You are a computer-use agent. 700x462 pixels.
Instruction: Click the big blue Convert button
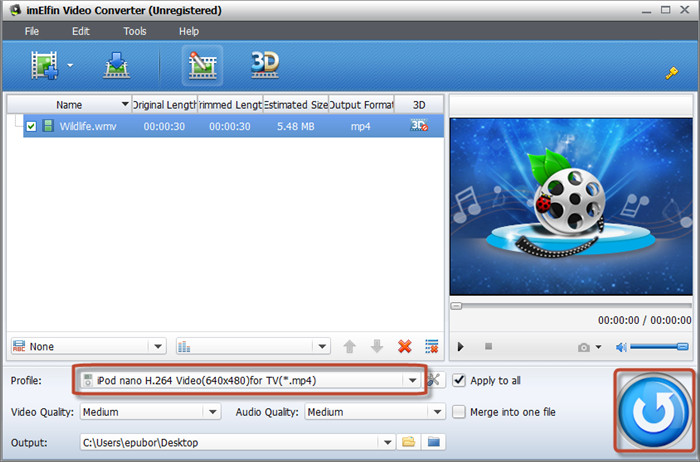point(654,411)
